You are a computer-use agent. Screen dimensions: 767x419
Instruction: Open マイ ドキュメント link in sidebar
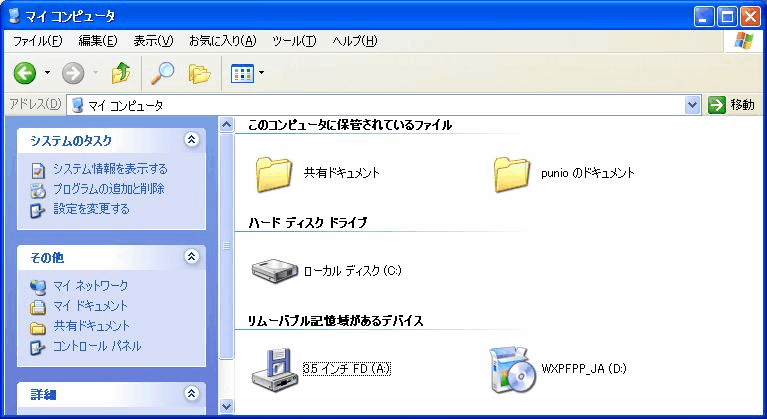point(91,306)
